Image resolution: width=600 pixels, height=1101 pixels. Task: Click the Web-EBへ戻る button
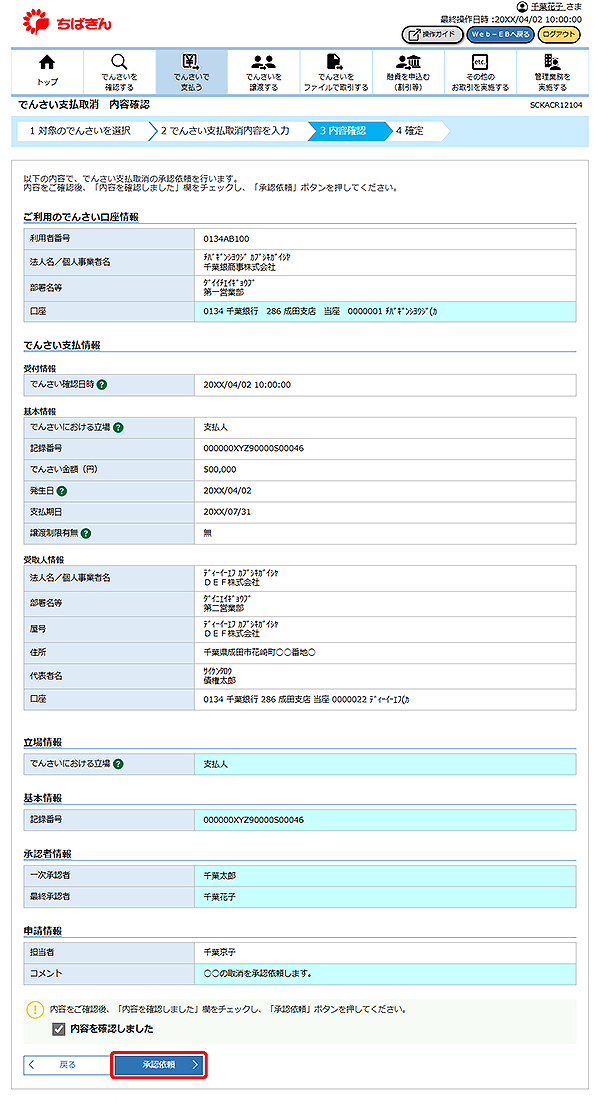coord(499,35)
